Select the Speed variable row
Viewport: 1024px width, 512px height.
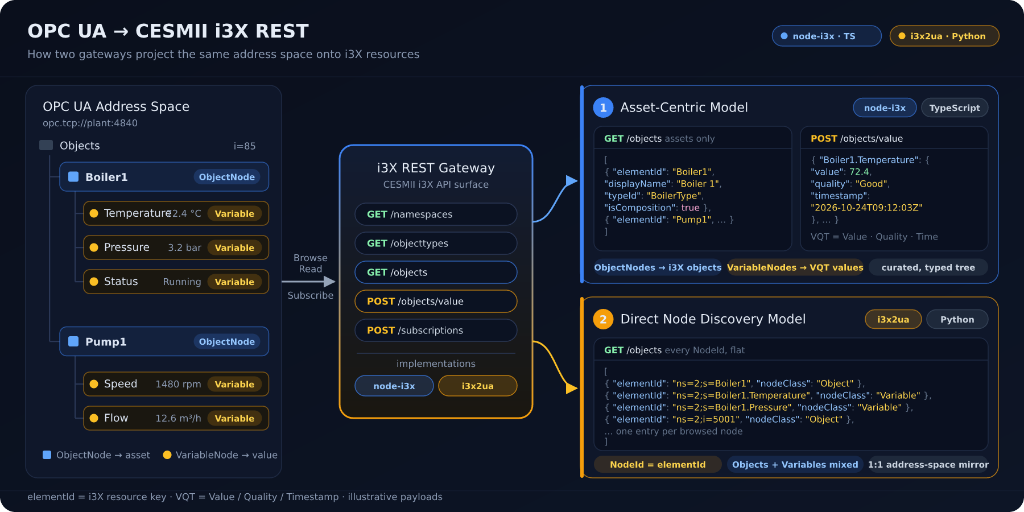(176, 384)
